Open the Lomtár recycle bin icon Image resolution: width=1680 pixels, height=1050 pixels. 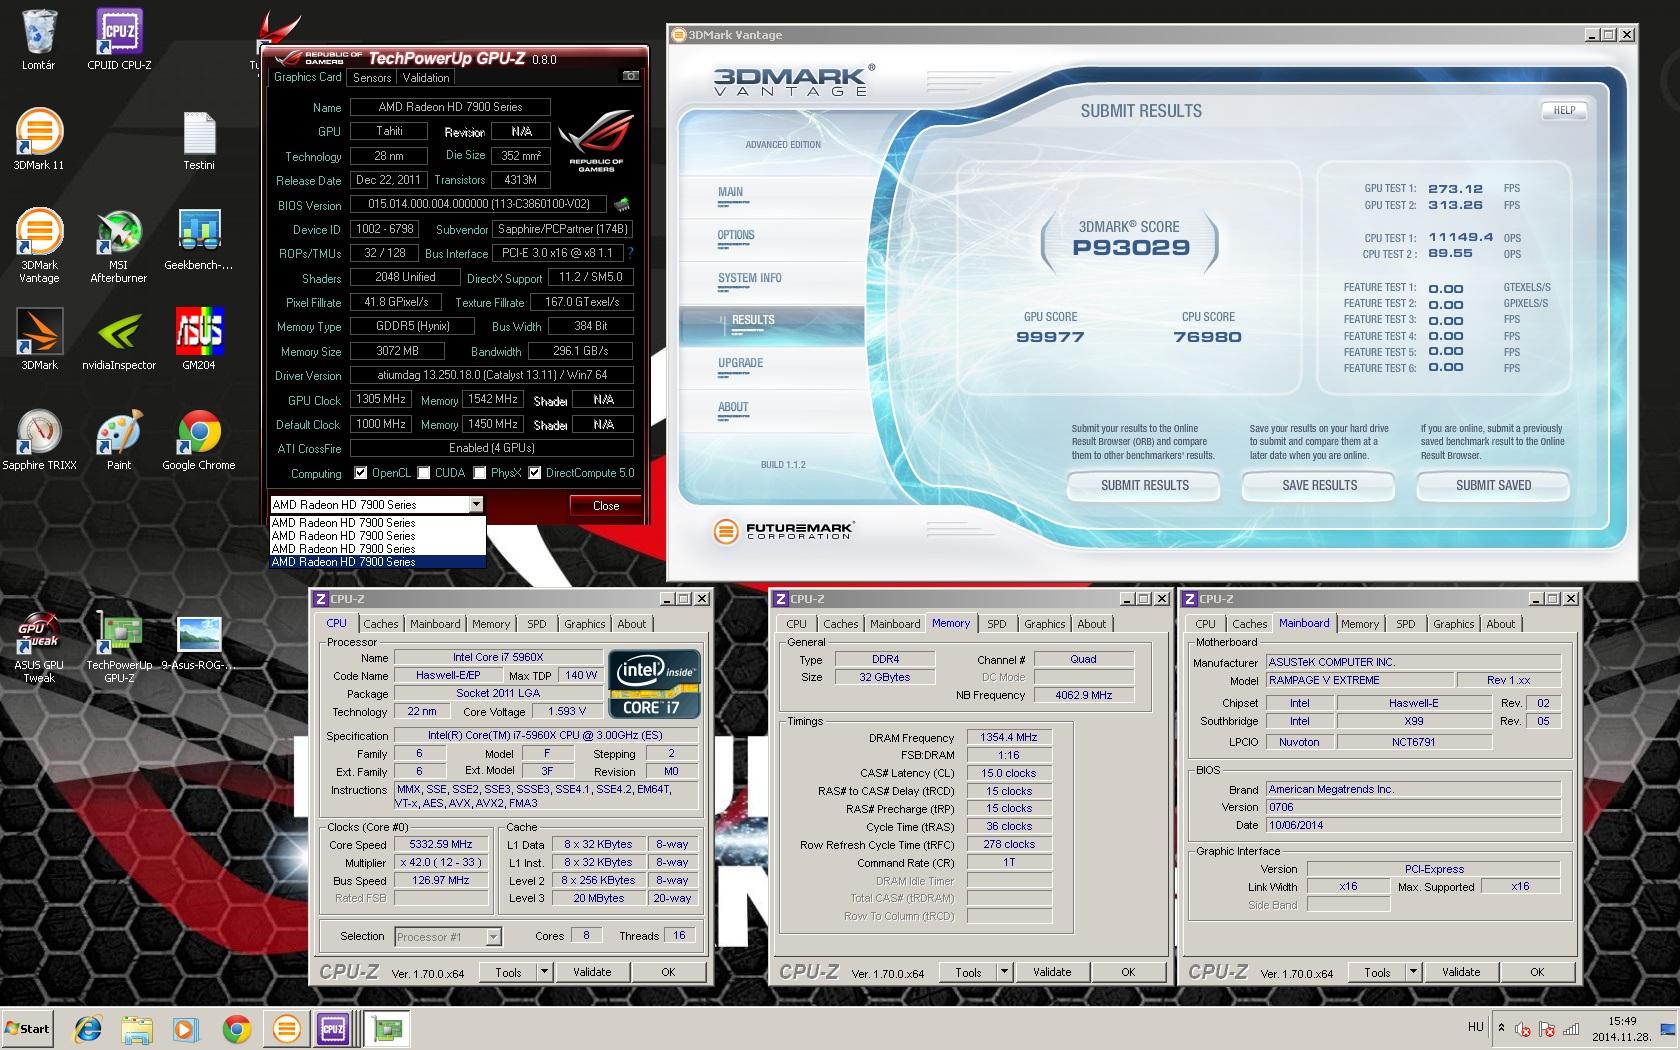click(x=38, y=40)
